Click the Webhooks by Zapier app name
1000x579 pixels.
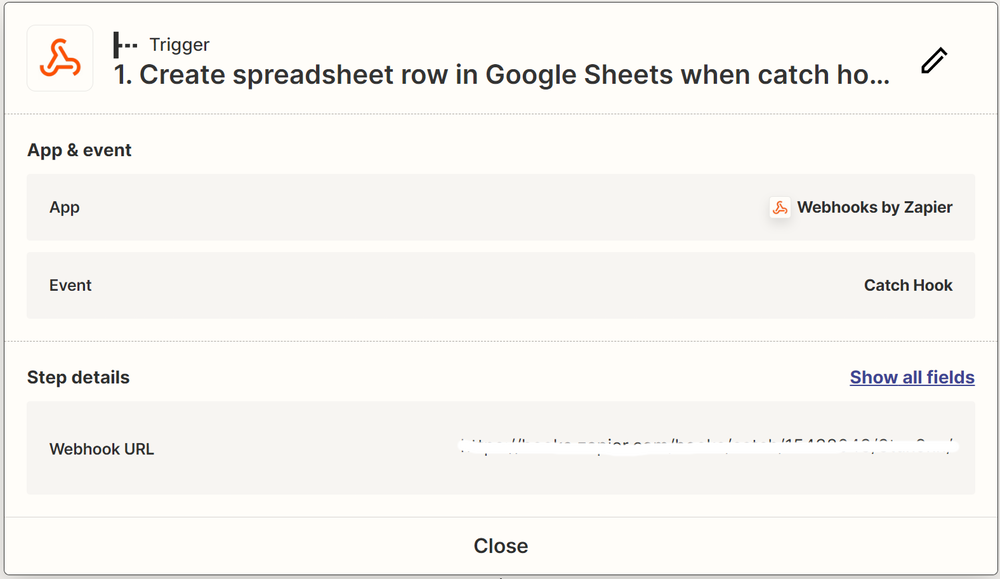point(874,208)
